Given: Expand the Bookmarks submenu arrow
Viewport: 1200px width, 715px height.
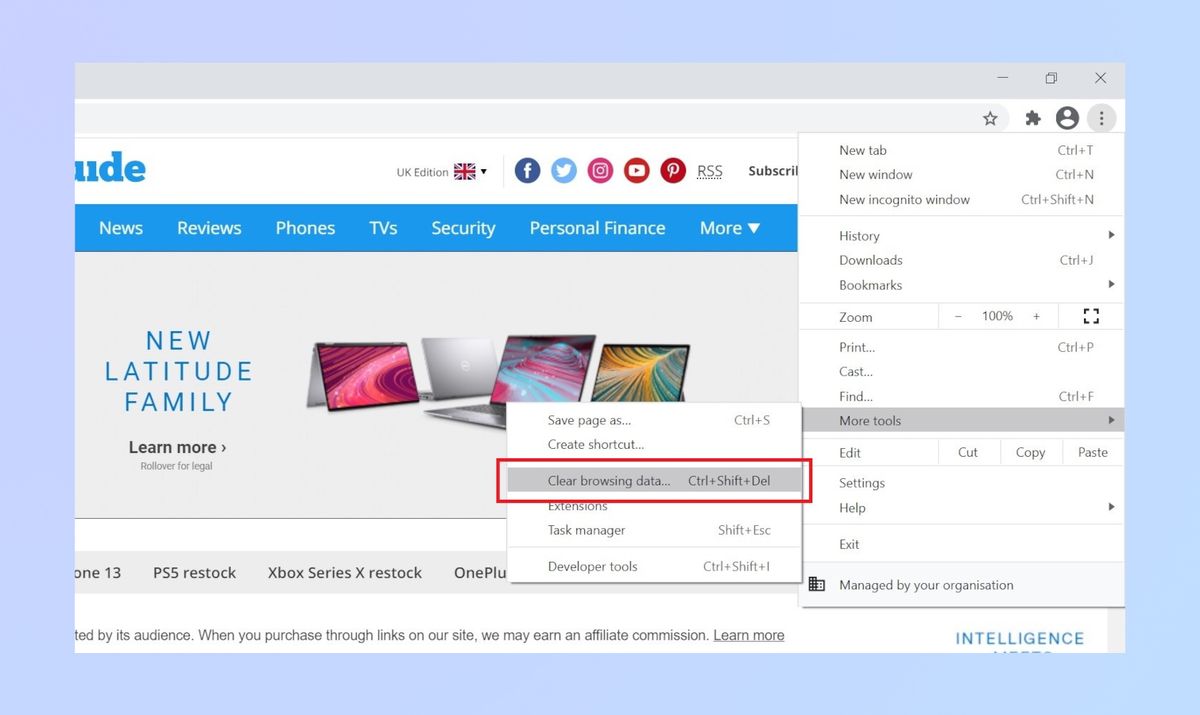Looking at the screenshot, I should (x=1110, y=285).
